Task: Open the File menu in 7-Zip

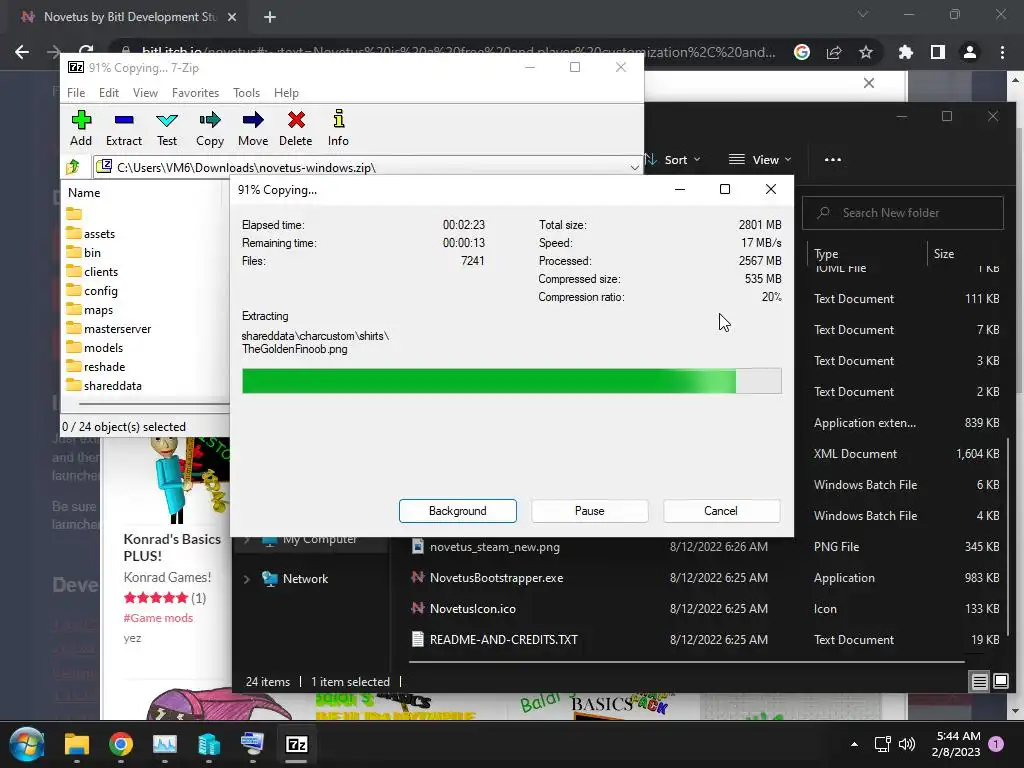Action: [76, 93]
